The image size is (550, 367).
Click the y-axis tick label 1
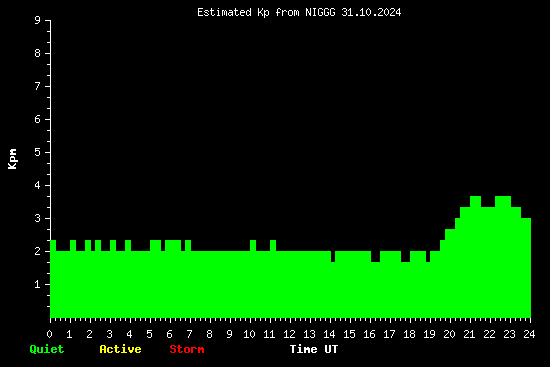(x=38, y=284)
